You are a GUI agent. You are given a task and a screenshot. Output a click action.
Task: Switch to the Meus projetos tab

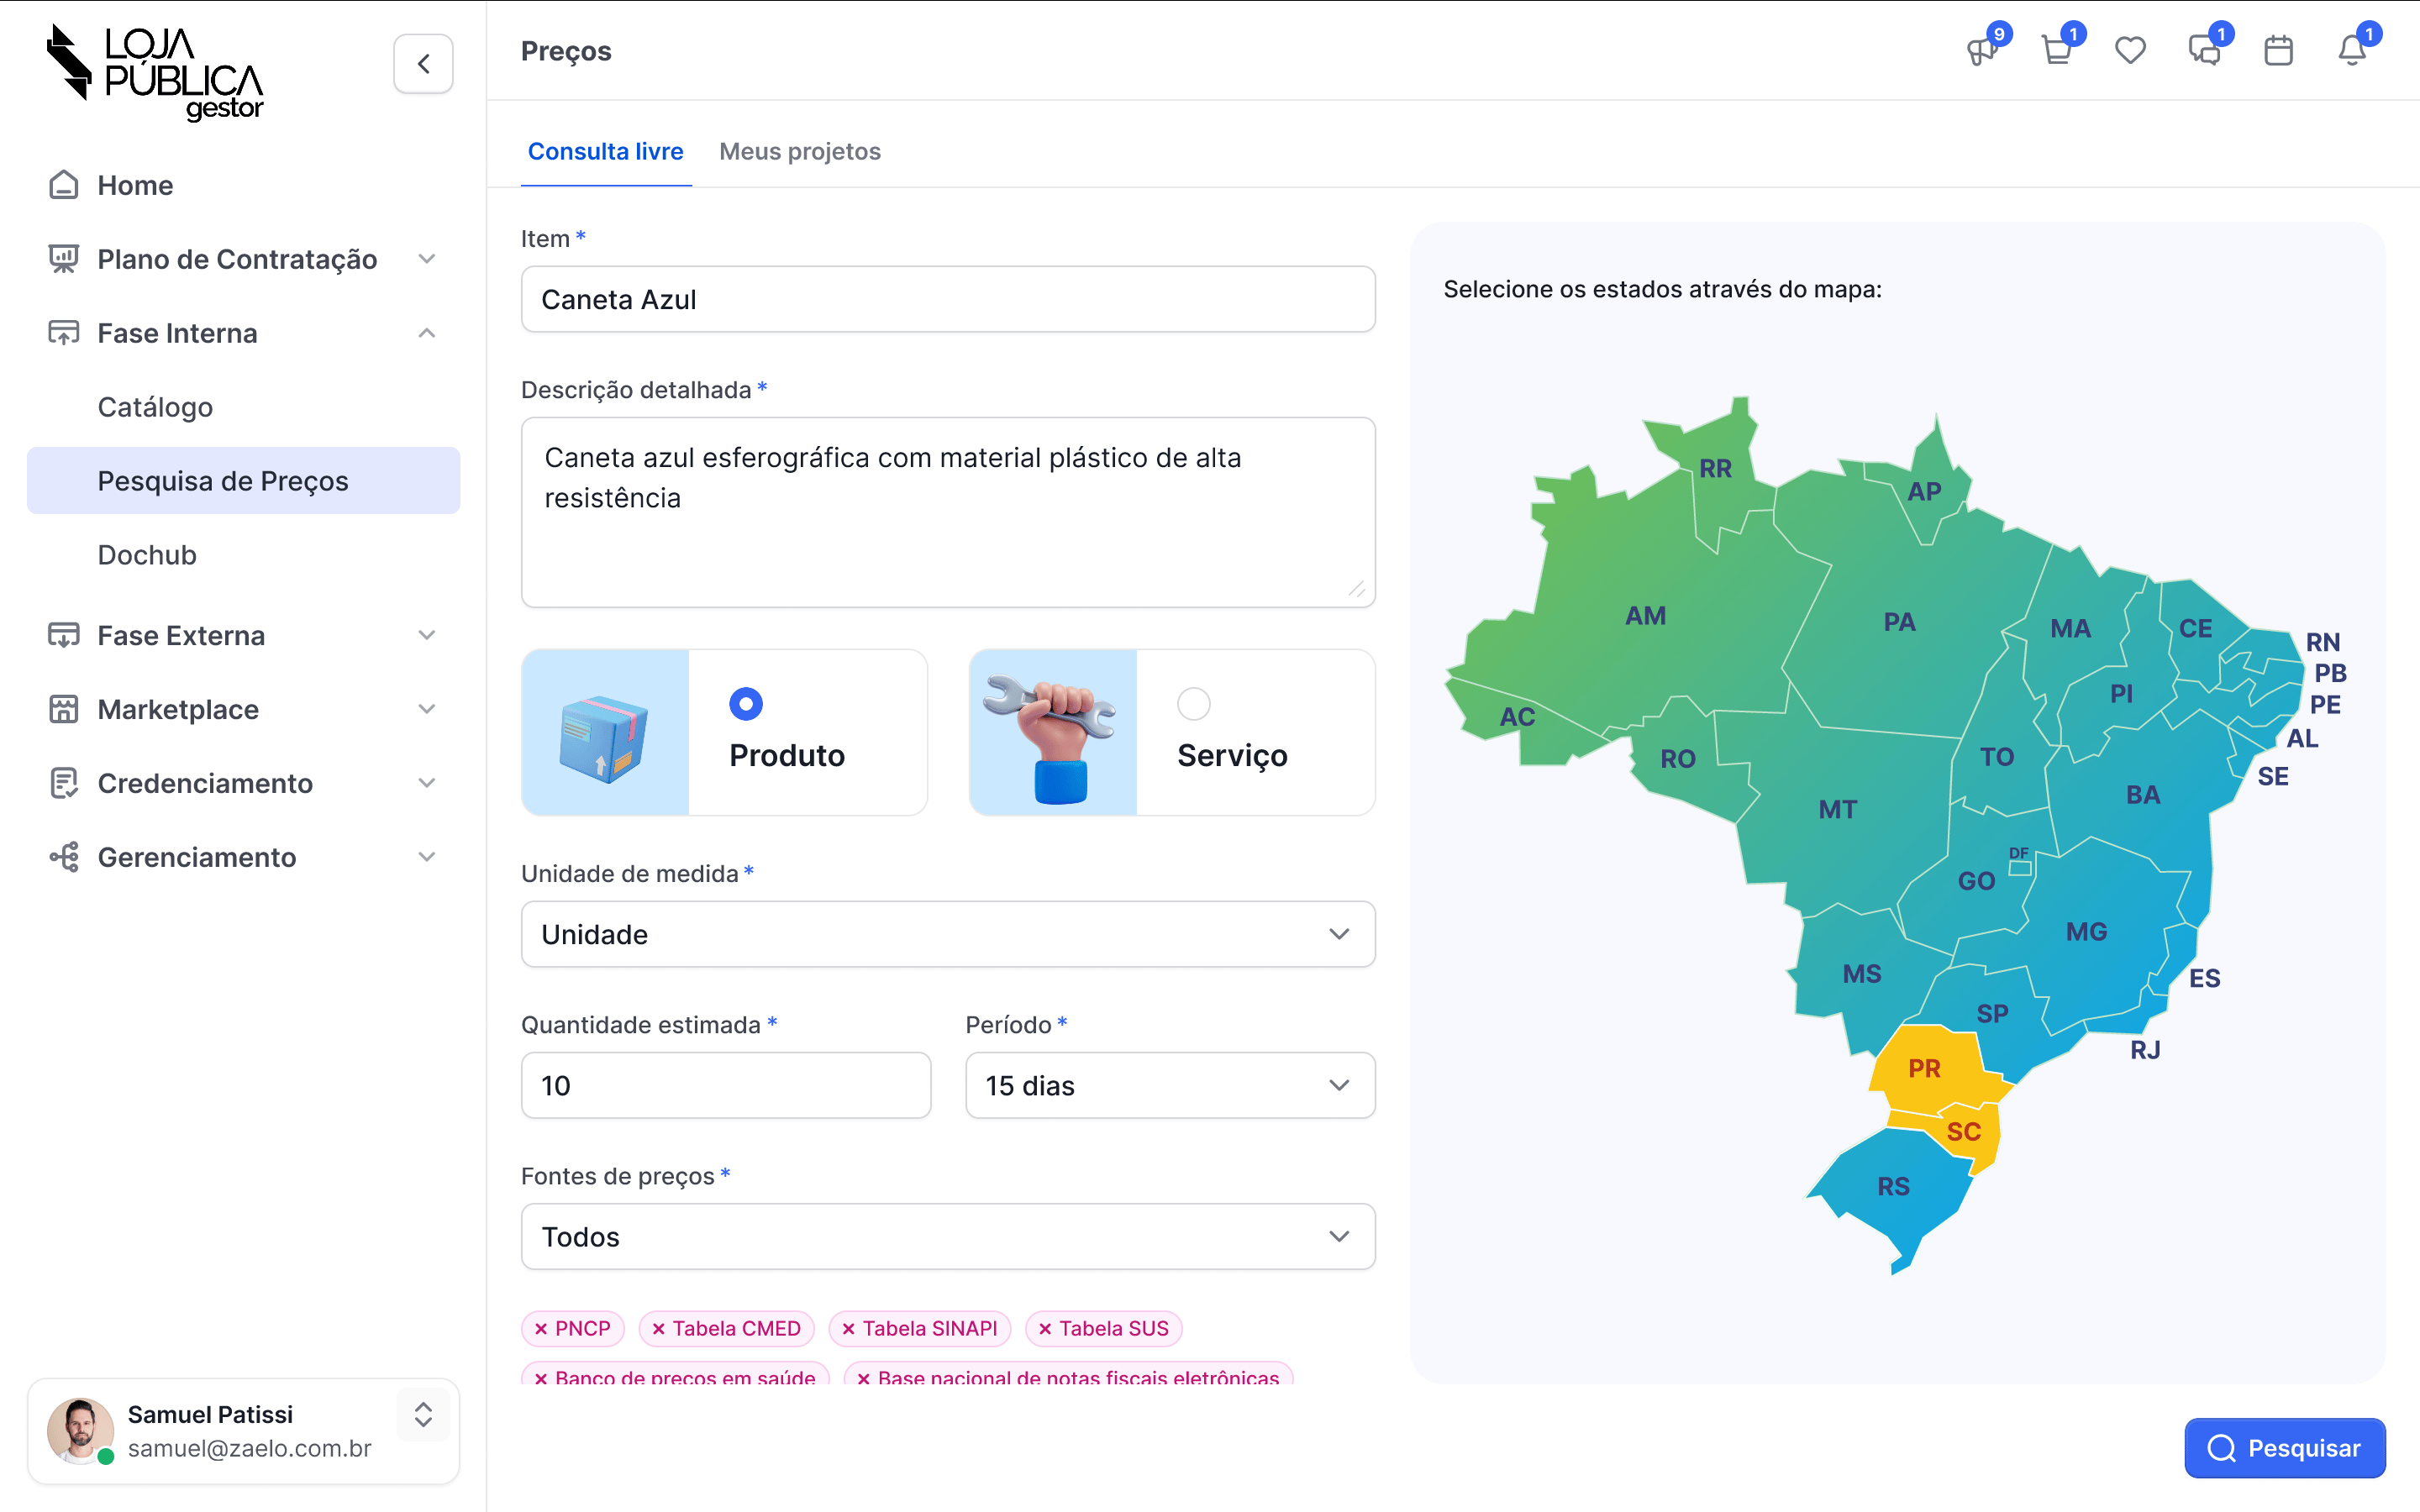[799, 151]
